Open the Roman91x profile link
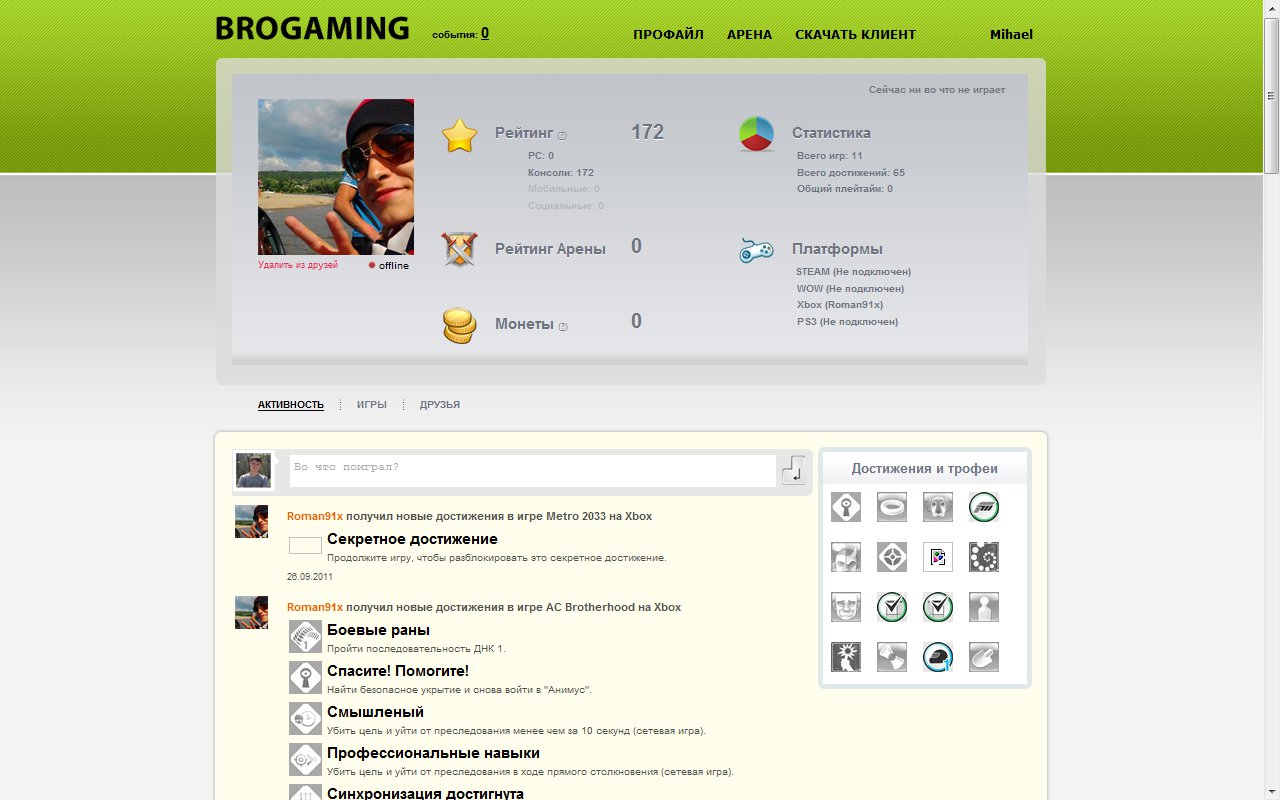Image resolution: width=1280 pixels, height=800 pixels. [x=313, y=516]
